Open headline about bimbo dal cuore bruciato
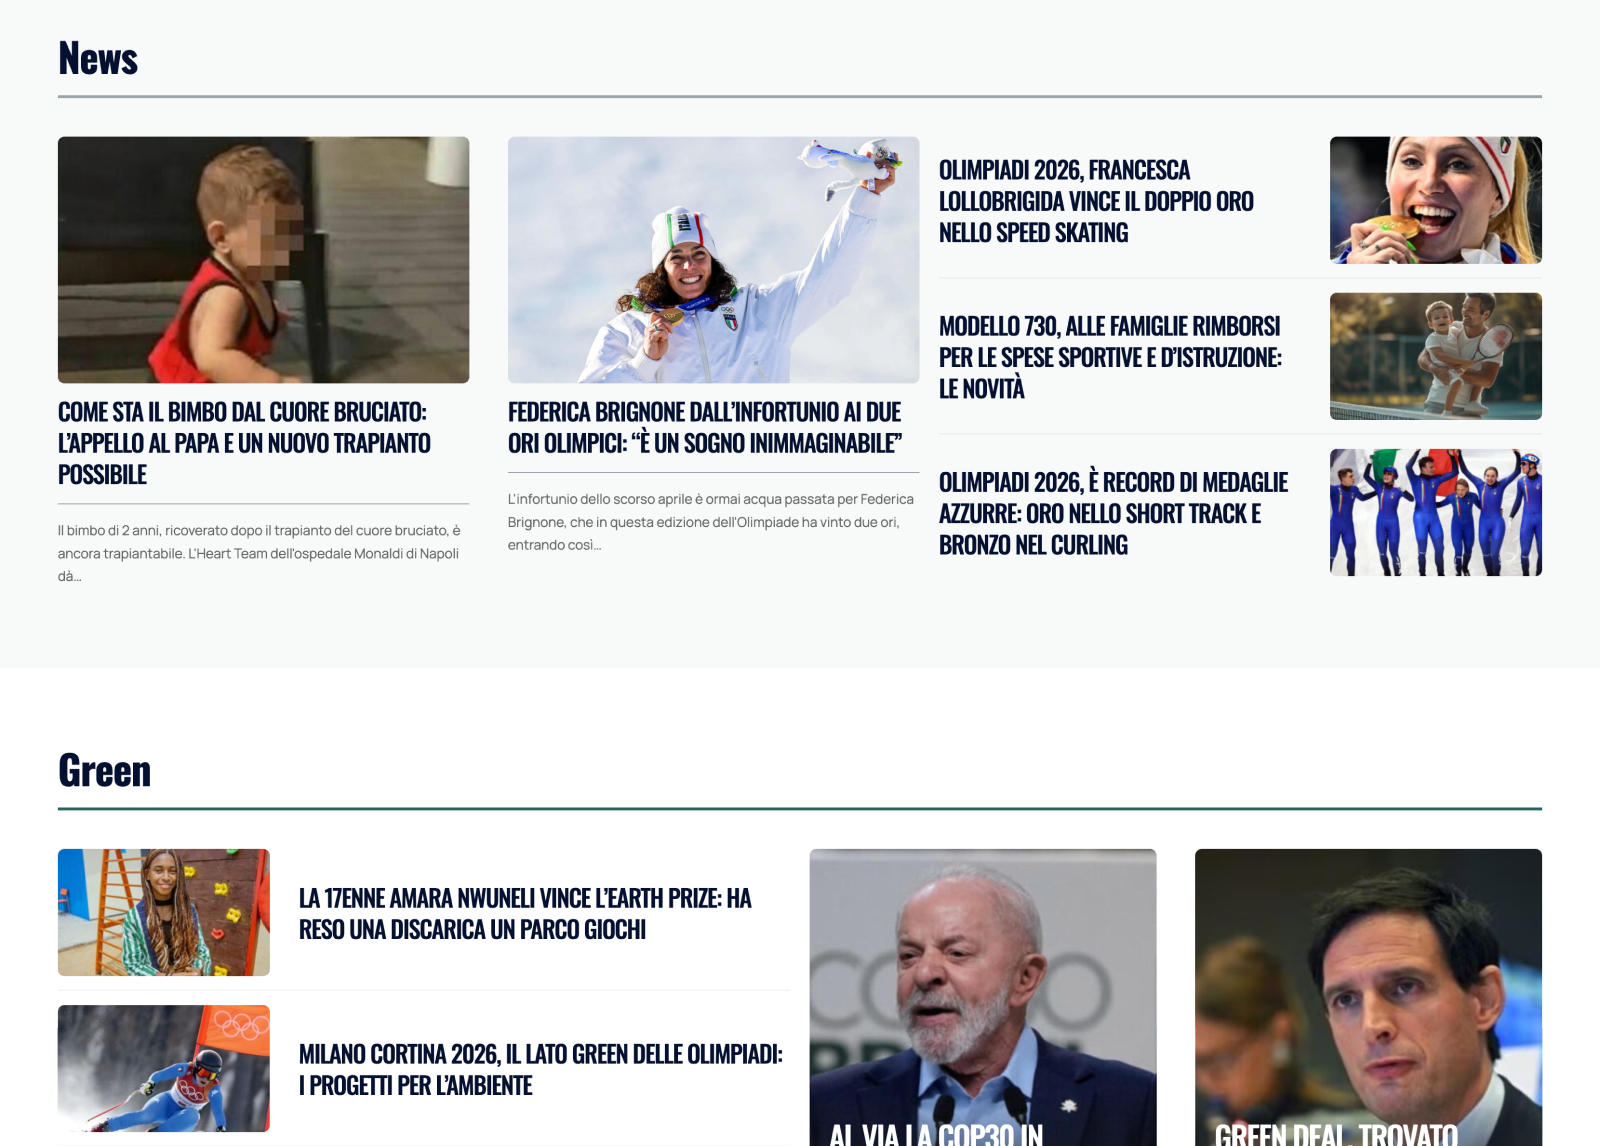The width and height of the screenshot is (1600, 1146). tap(244, 443)
